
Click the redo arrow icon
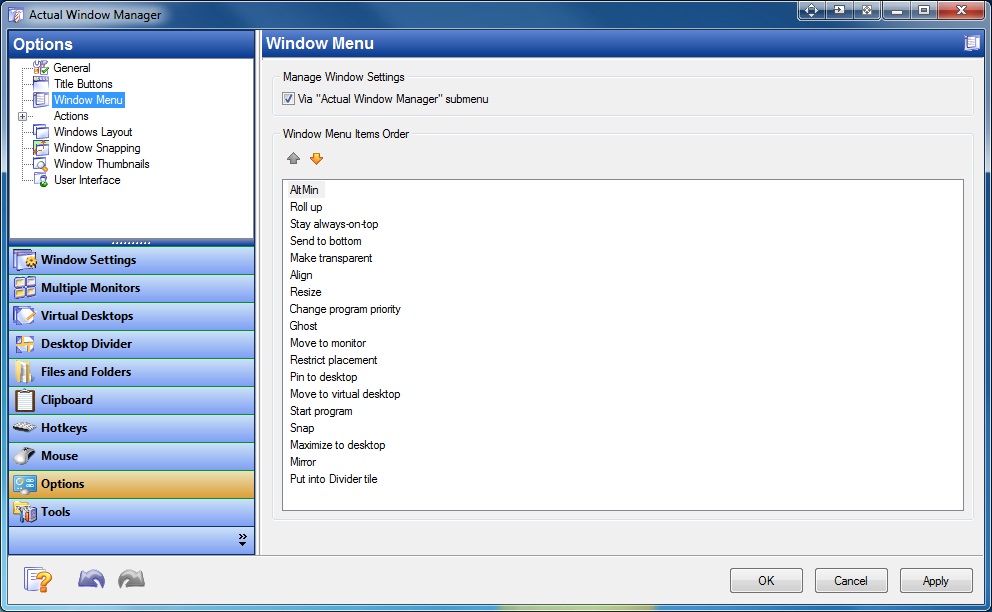(x=132, y=578)
